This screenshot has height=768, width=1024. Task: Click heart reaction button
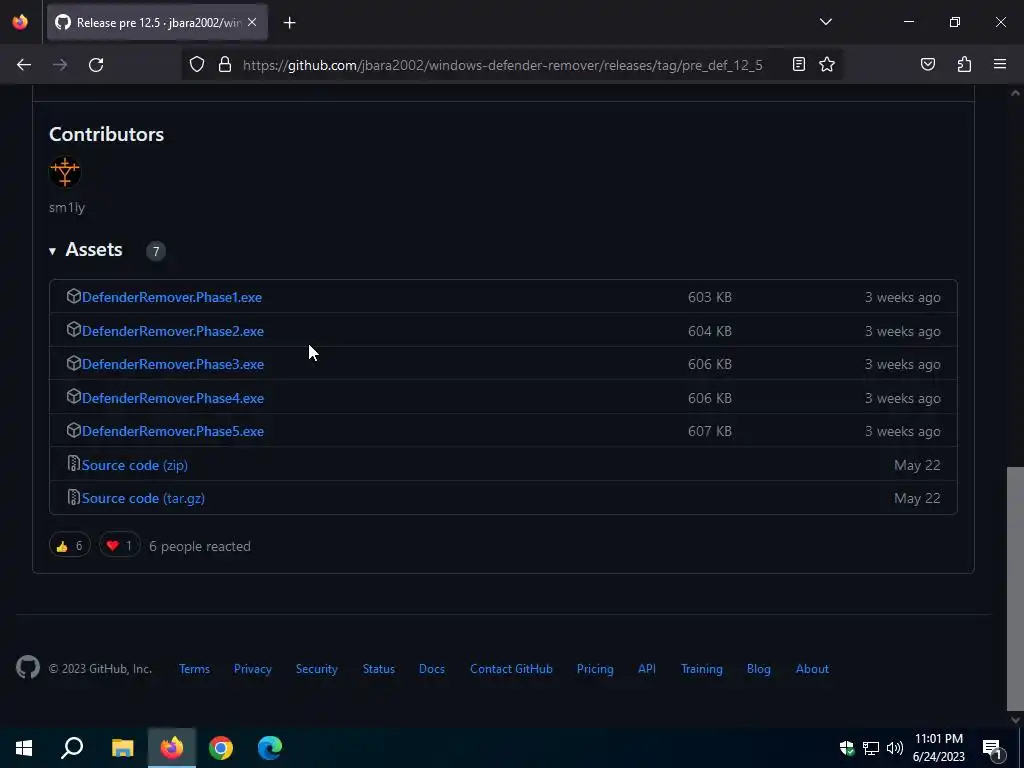tap(120, 546)
